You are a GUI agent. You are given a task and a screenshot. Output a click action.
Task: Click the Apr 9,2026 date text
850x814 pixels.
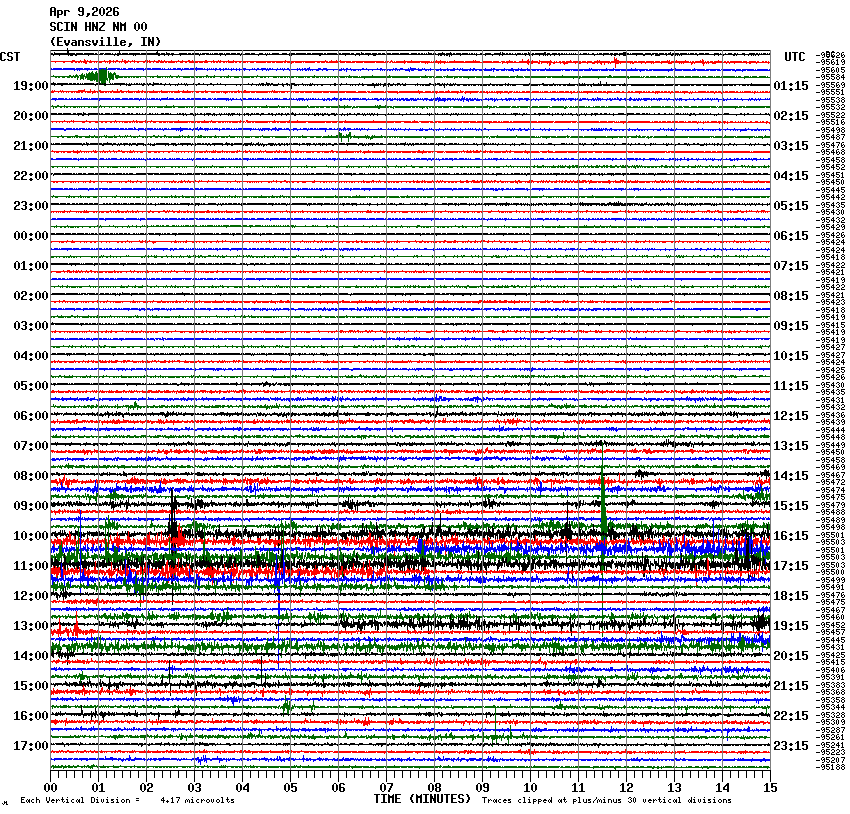83,12
